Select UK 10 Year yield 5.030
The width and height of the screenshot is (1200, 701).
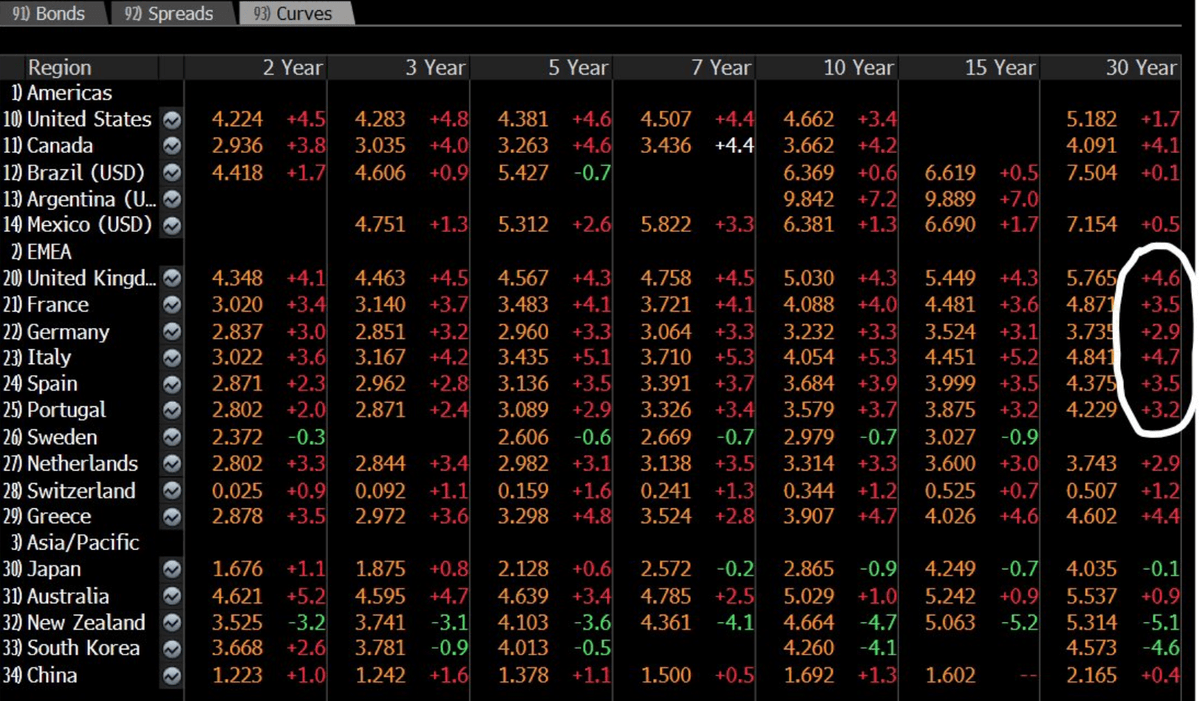tap(809, 278)
